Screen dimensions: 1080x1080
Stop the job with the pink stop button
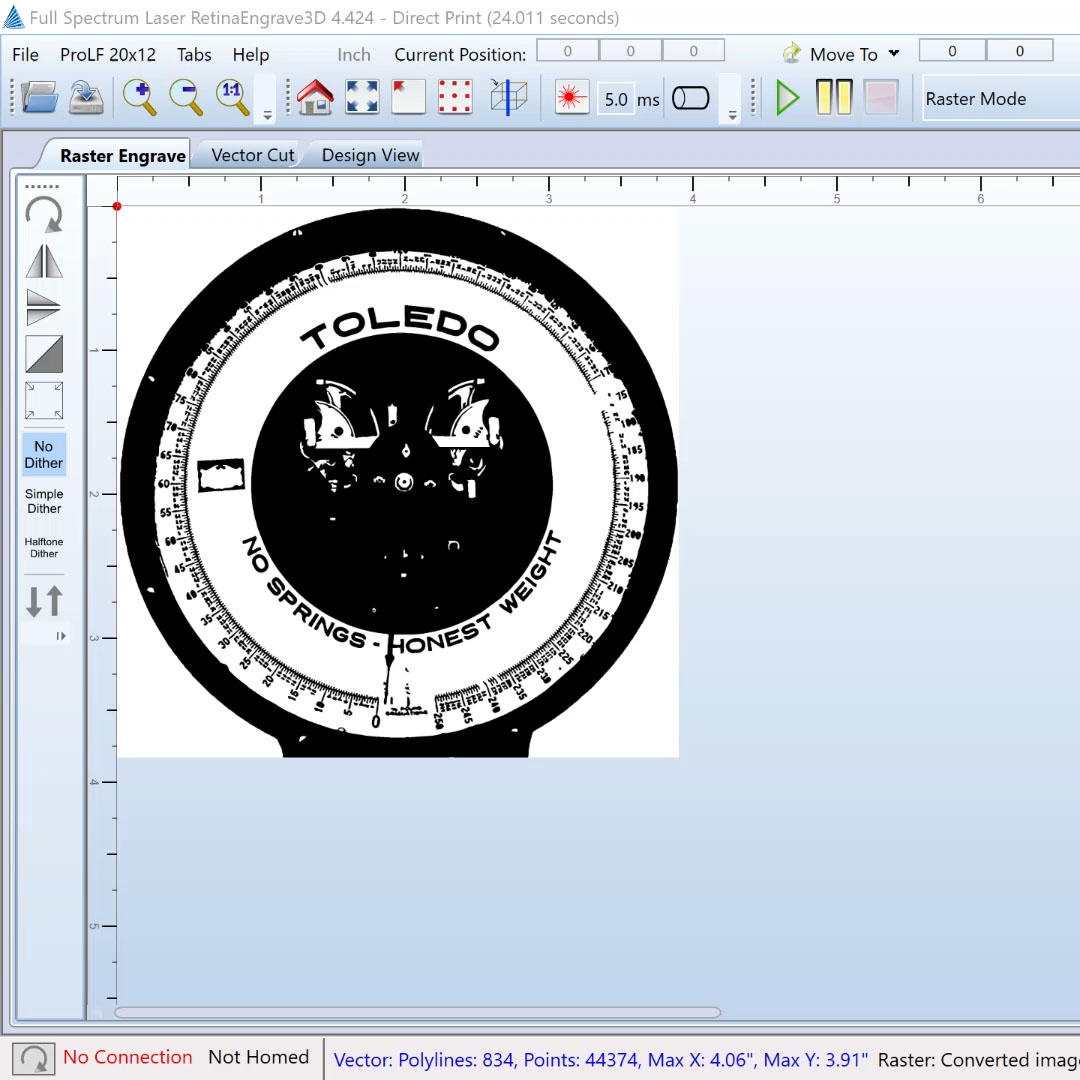click(x=880, y=98)
